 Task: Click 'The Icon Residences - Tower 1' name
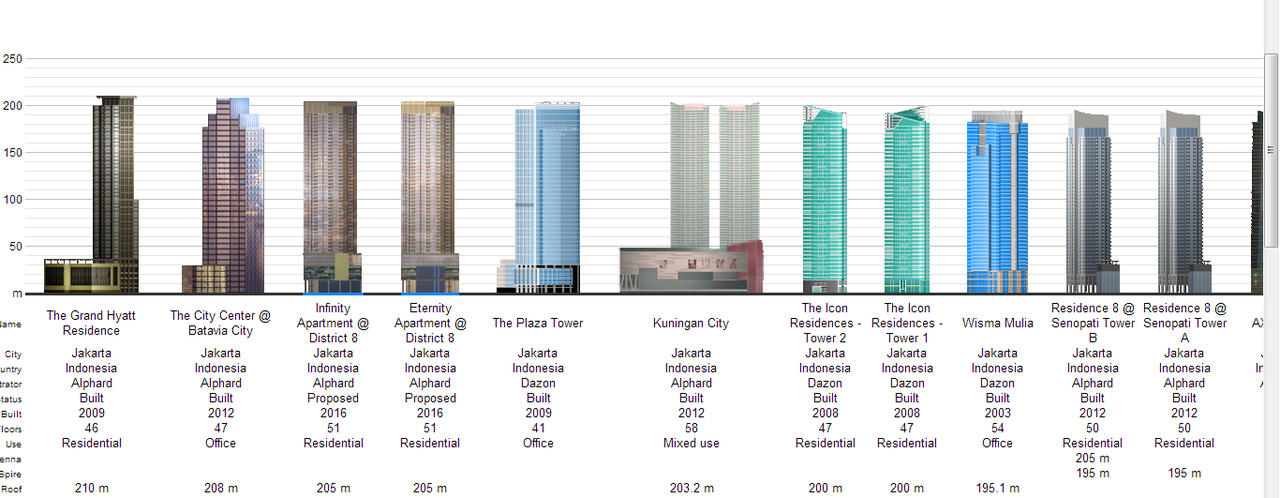(x=907, y=323)
